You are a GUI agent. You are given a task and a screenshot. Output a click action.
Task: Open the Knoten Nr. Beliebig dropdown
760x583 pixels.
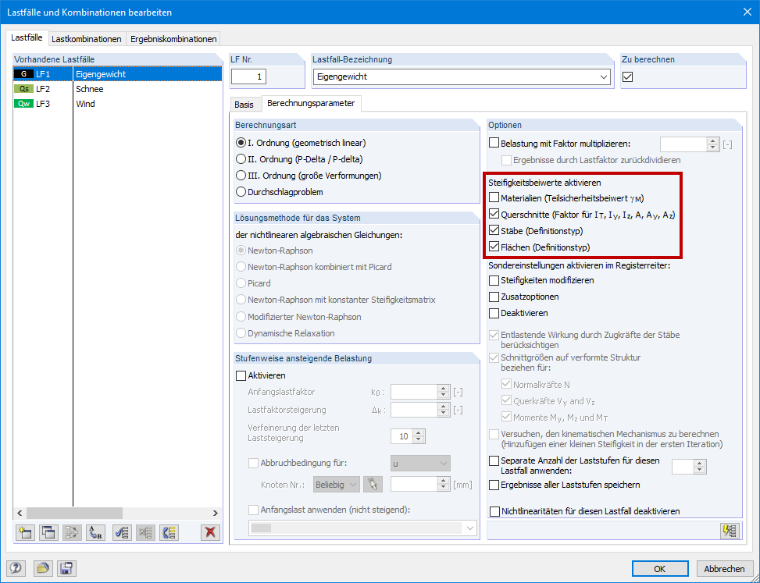click(336, 484)
